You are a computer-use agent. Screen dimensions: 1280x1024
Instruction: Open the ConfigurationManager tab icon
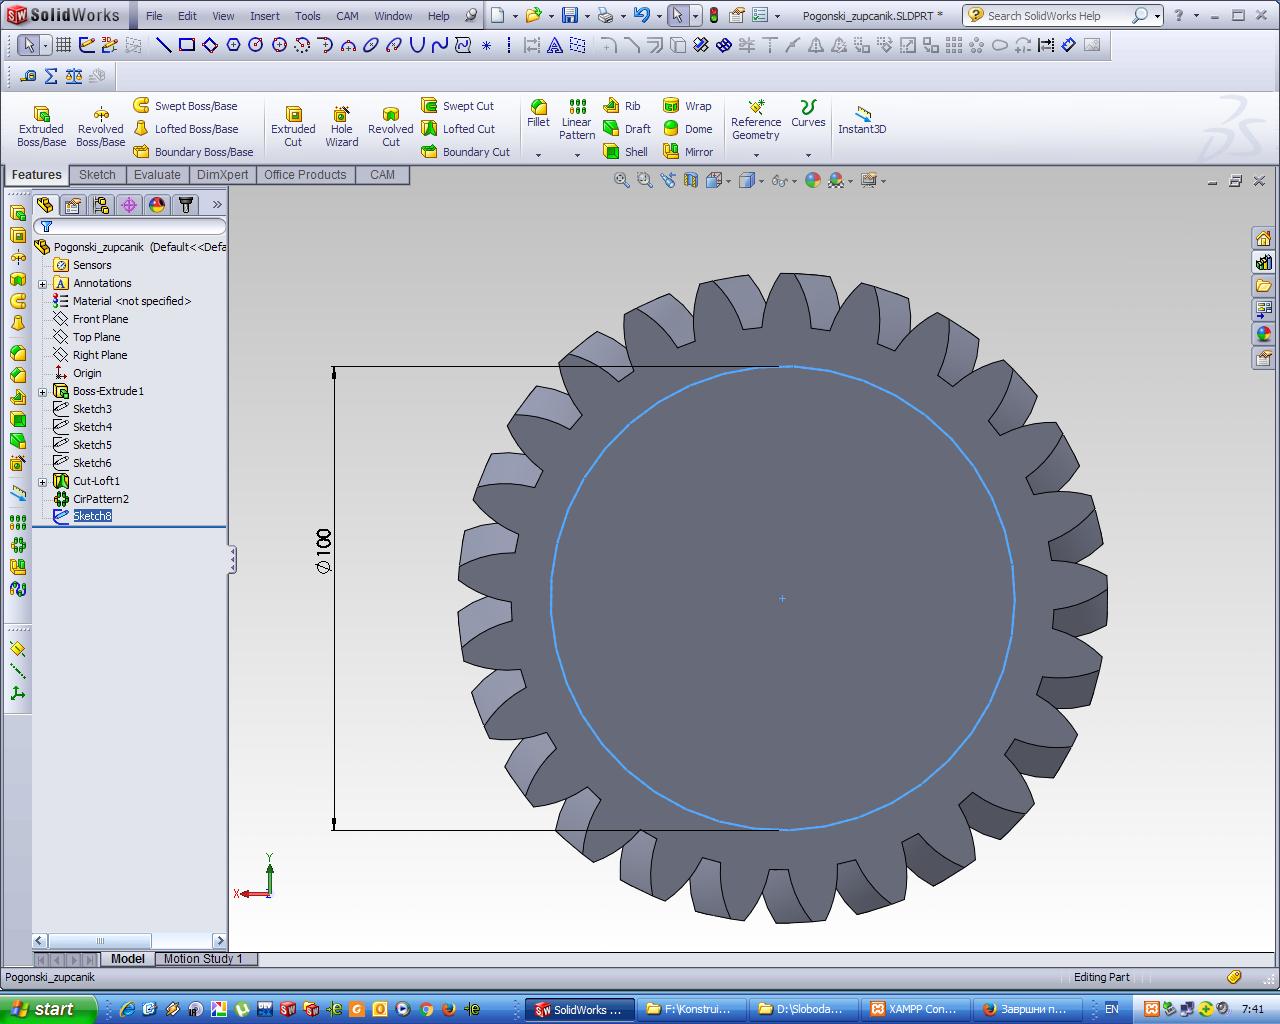click(101, 204)
